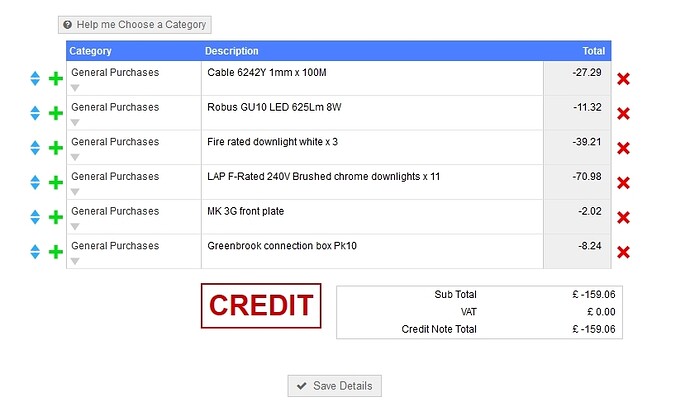690x402 pixels.
Task: Expand category dropdown for LAP F-Rated row
Action: [75, 192]
